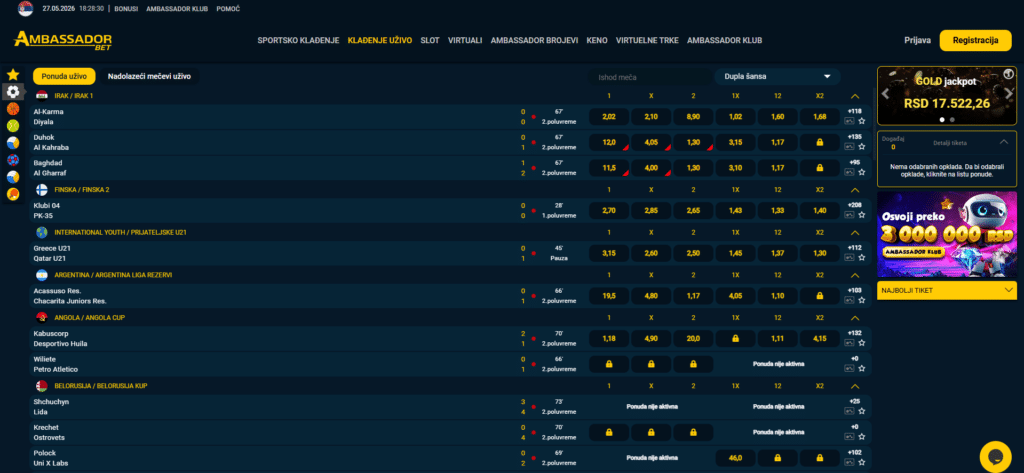Image resolution: width=1024 pixels, height=473 pixels.
Task: Collapse the Angola Cup league section
Action: 855,318
